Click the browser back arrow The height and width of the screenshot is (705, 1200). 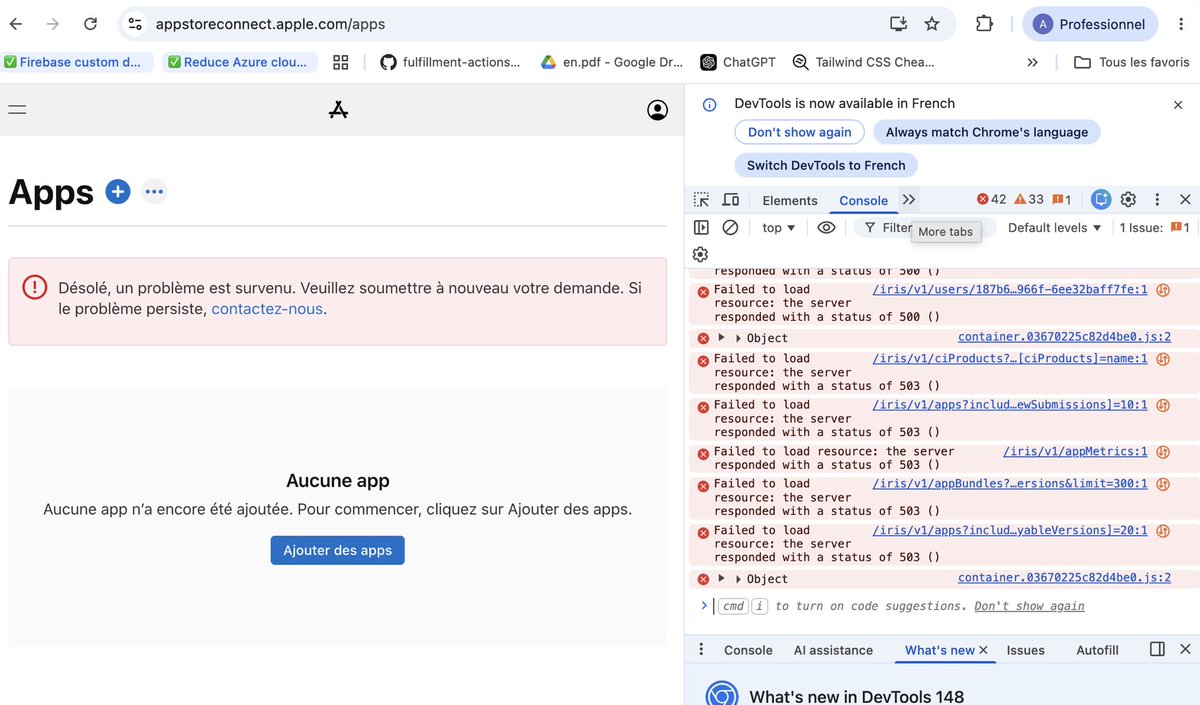click(x=17, y=24)
